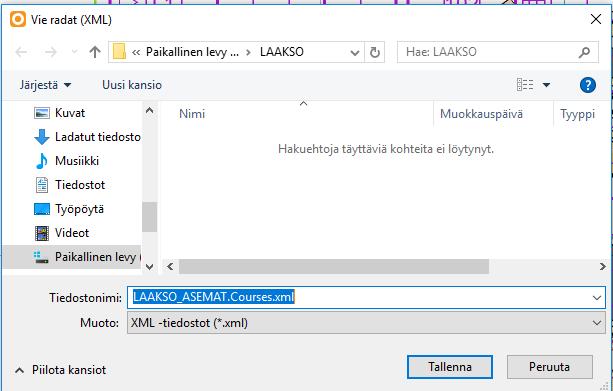The image size is (613, 391).
Task: Open help with the question mark icon
Action: point(588,85)
